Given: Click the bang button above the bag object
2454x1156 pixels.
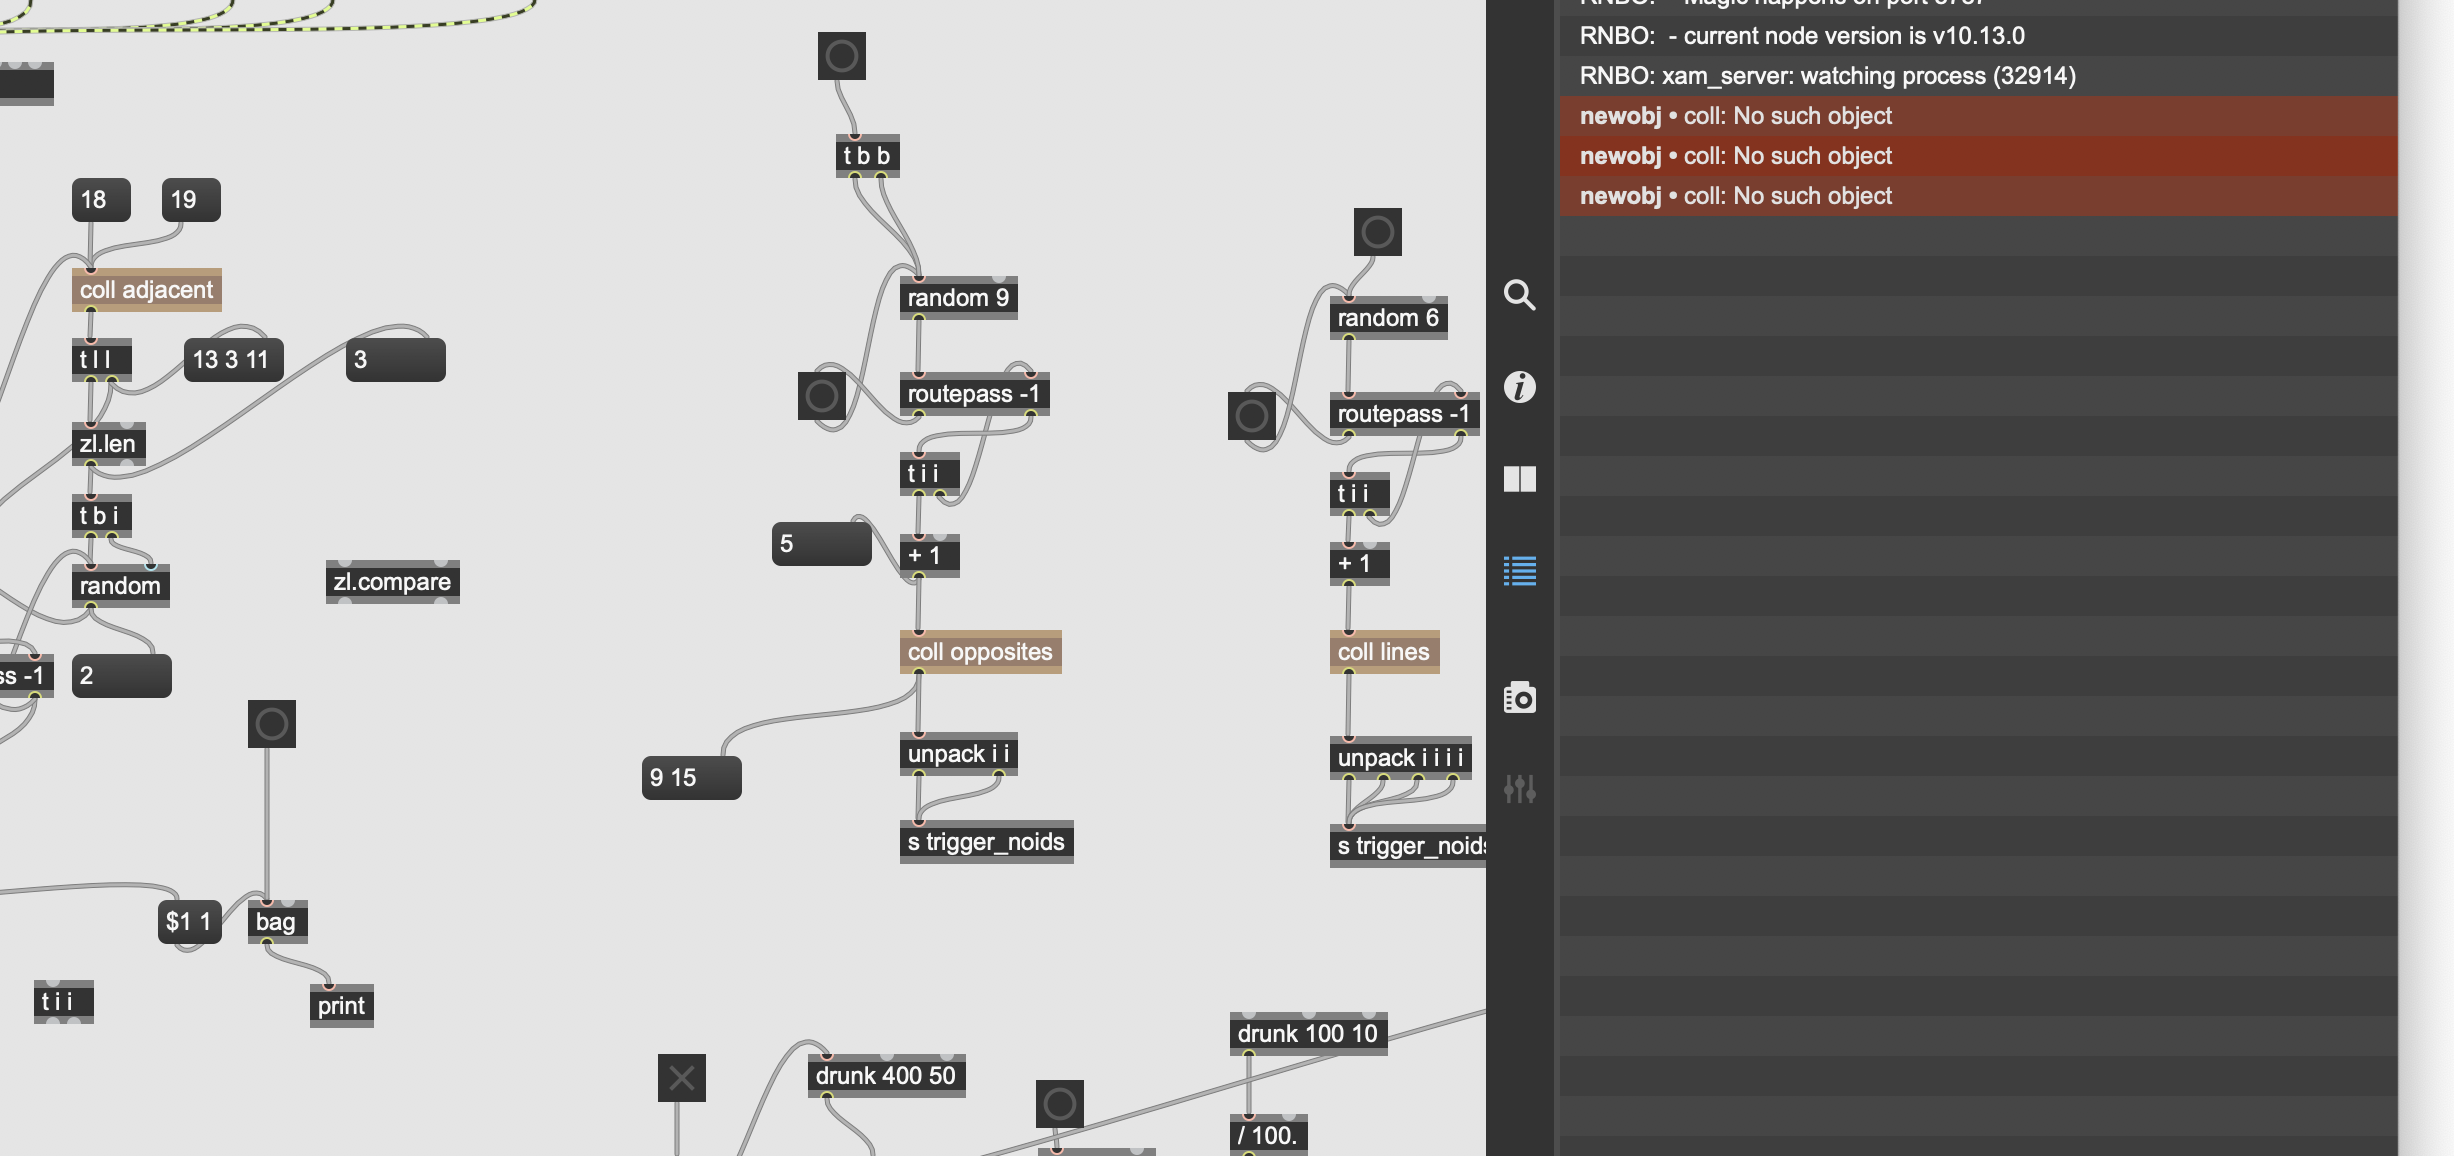Looking at the screenshot, I should 271,724.
